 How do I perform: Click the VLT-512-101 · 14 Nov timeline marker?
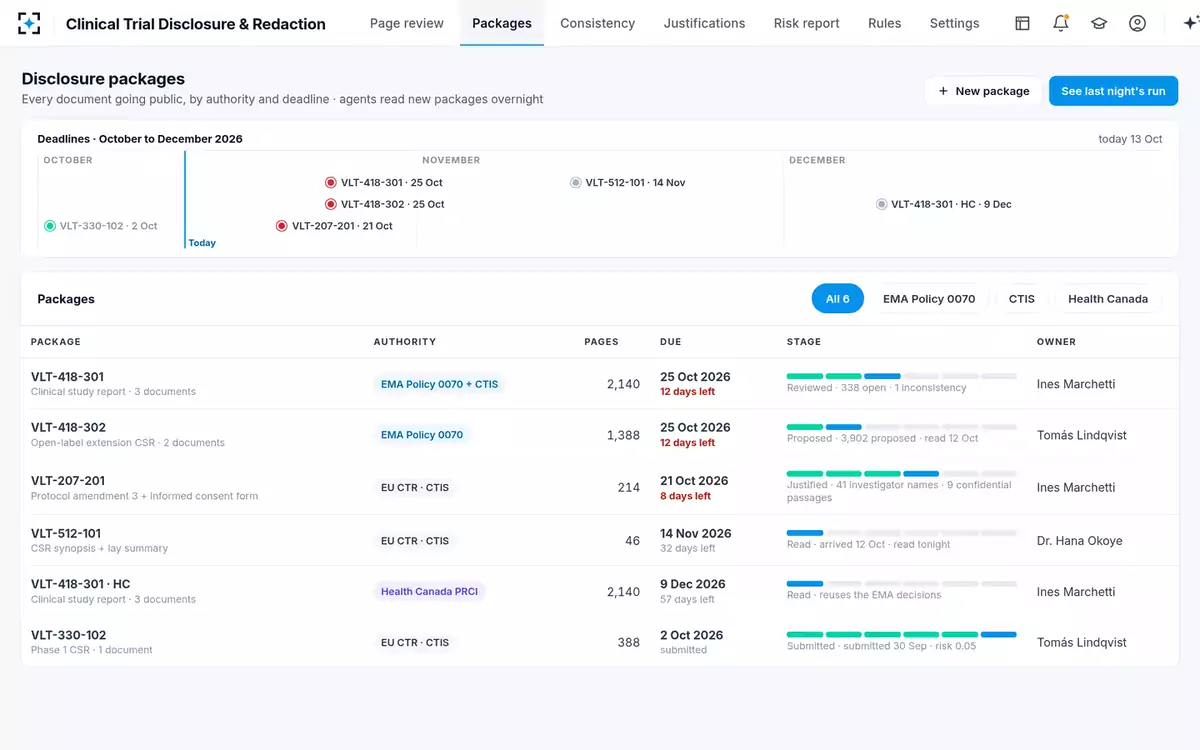pos(628,183)
